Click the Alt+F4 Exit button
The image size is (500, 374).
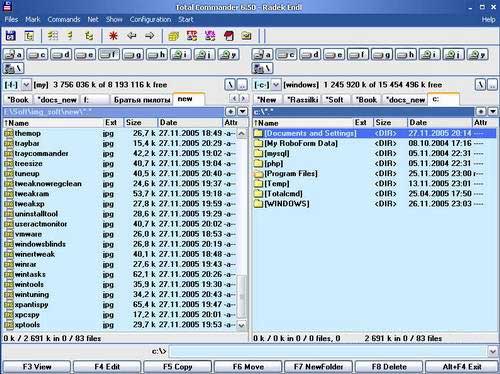pos(462,367)
